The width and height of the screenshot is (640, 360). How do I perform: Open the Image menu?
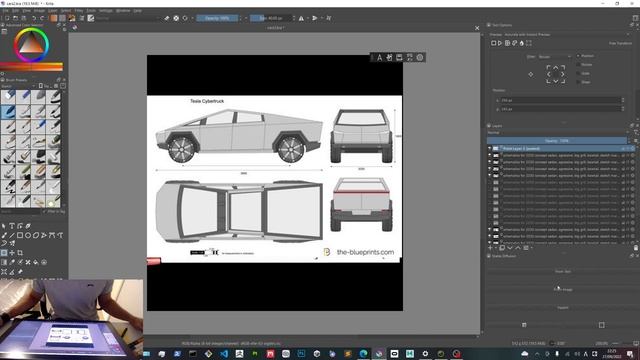pyautogui.click(x=39, y=11)
